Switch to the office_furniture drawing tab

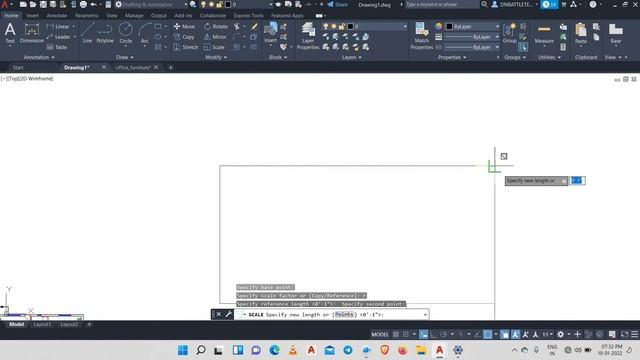[x=133, y=67]
